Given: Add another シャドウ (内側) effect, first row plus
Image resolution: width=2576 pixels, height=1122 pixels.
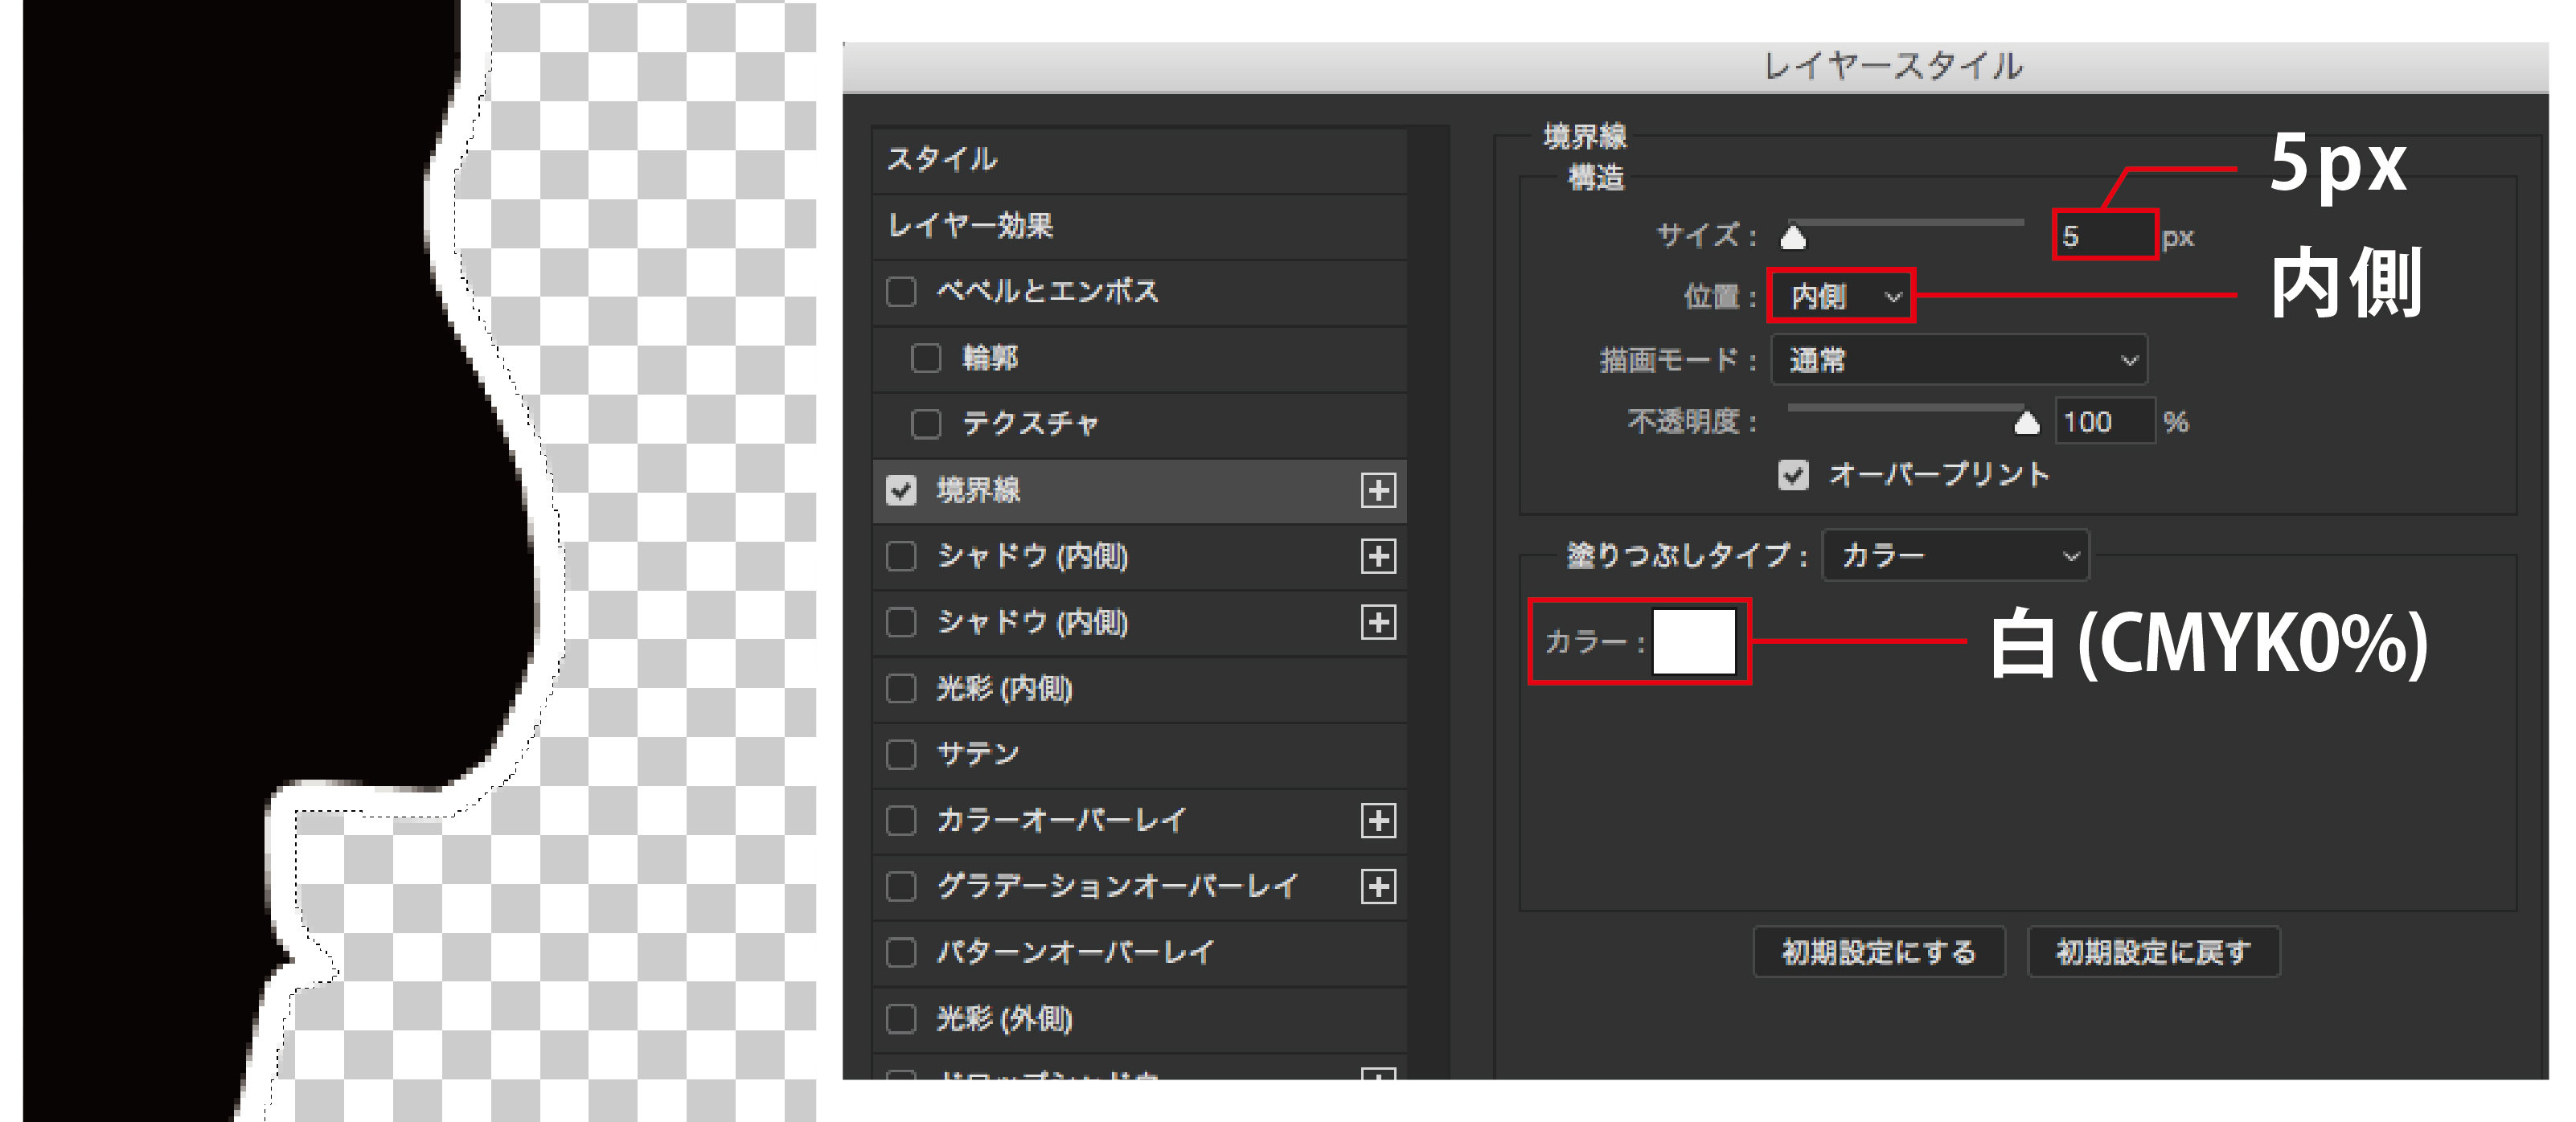Looking at the screenshot, I should click(x=1378, y=556).
